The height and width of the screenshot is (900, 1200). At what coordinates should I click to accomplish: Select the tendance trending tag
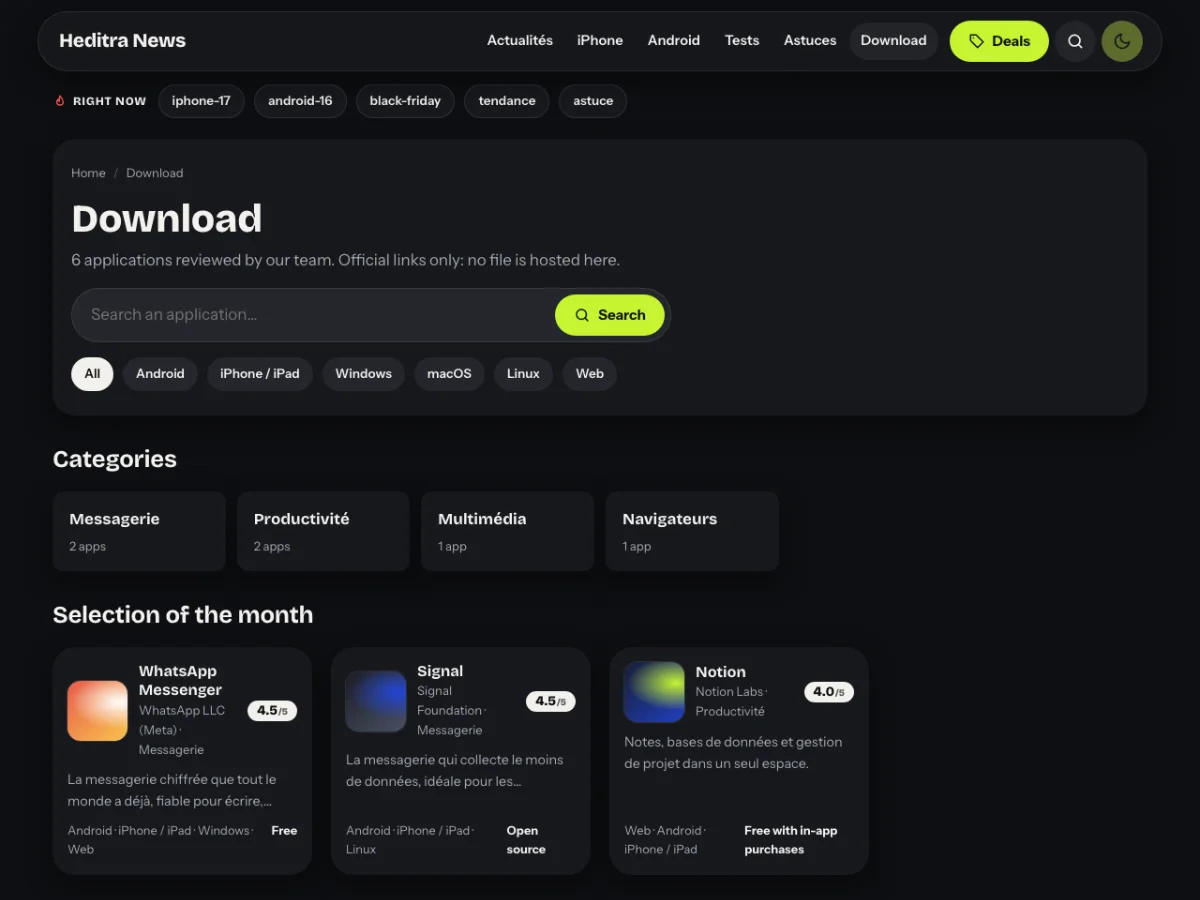pos(507,101)
